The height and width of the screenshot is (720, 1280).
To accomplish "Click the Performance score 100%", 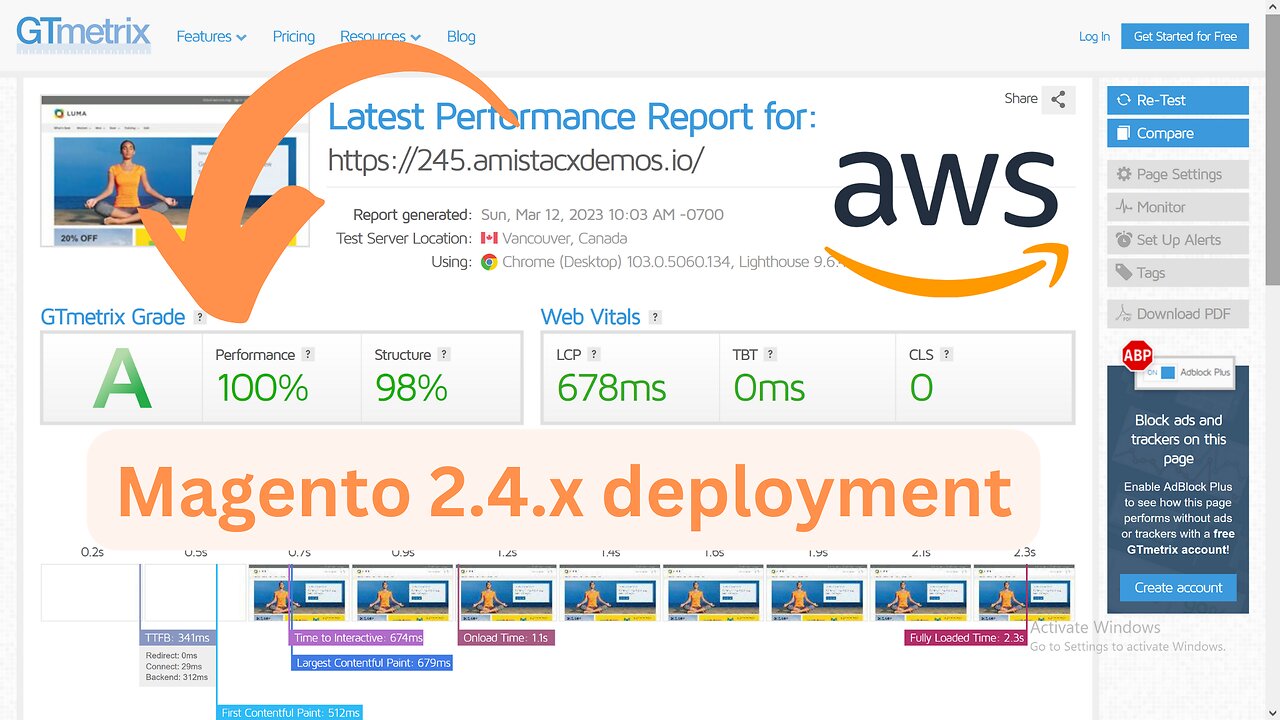I will pos(262,388).
